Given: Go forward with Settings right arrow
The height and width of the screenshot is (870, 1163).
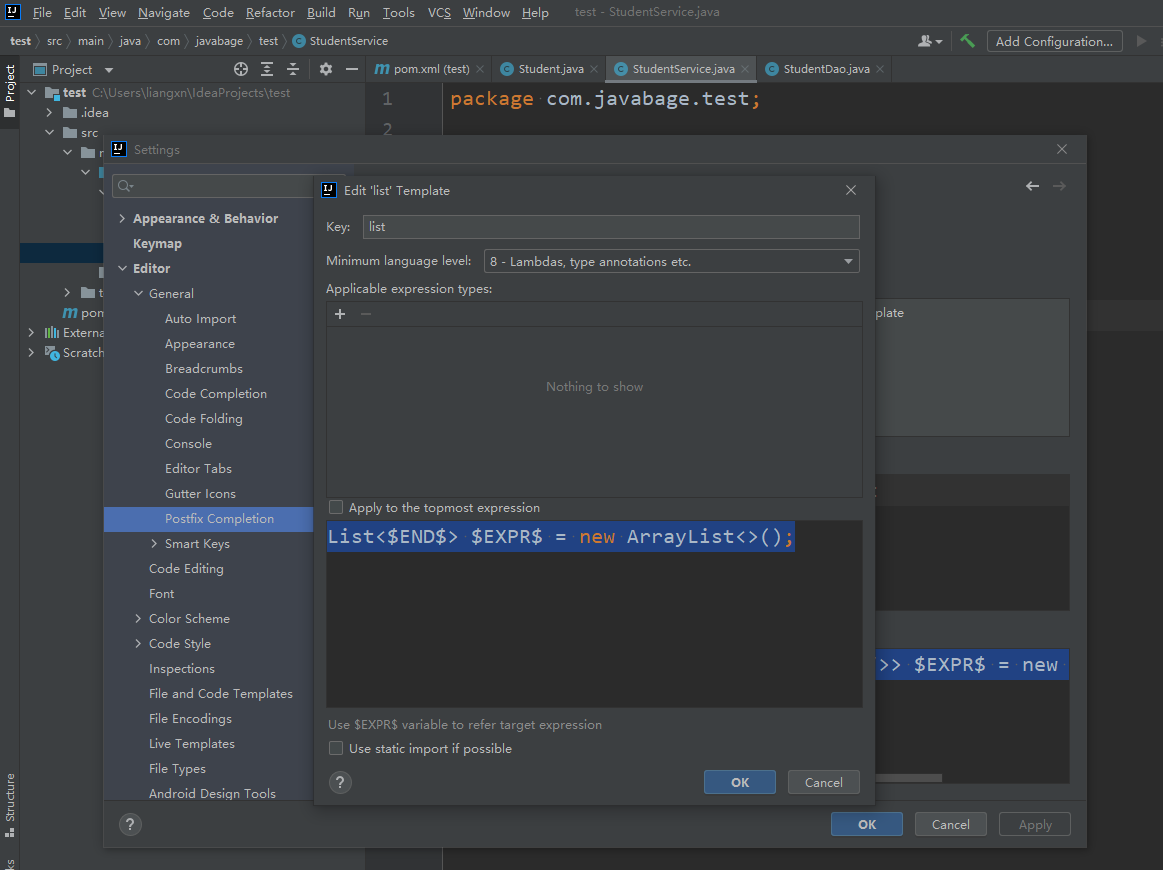Looking at the screenshot, I should click(1059, 186).
